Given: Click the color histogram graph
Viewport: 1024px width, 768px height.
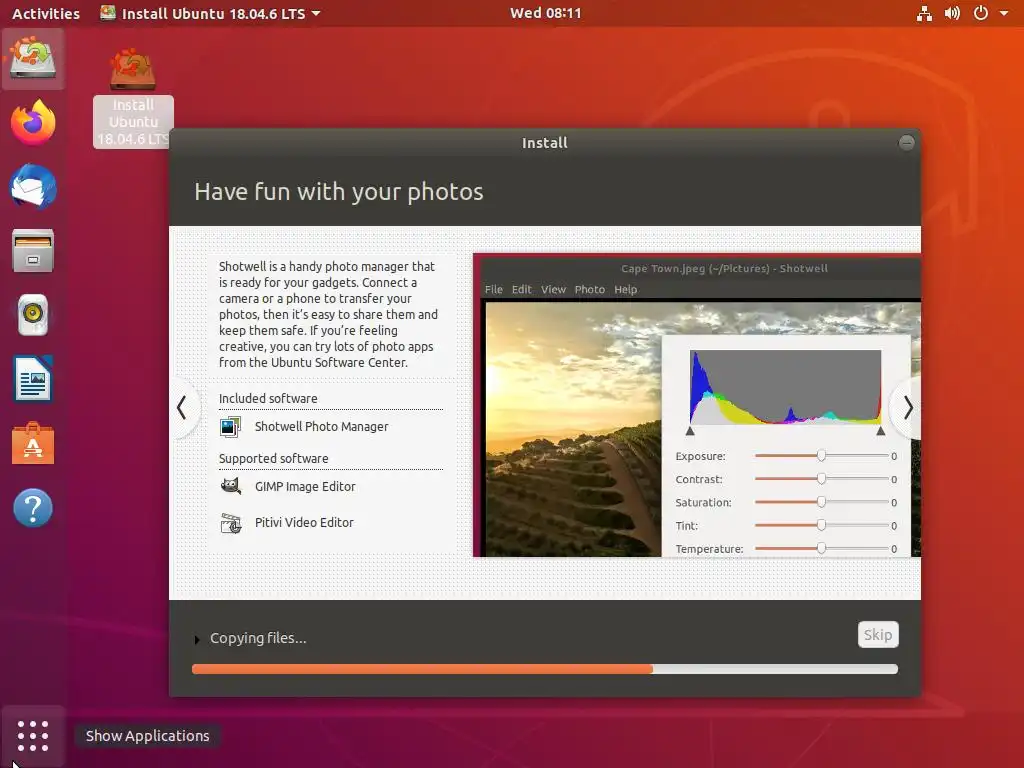Looking at the screenshot, I should point(786,387).
